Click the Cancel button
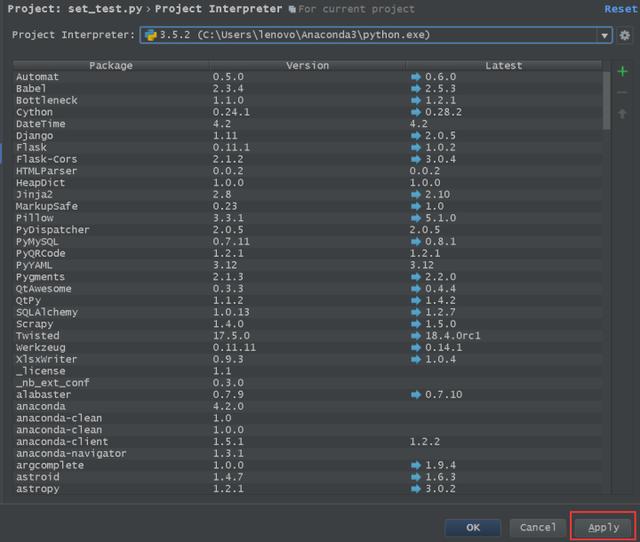 [x=538, y=528]
